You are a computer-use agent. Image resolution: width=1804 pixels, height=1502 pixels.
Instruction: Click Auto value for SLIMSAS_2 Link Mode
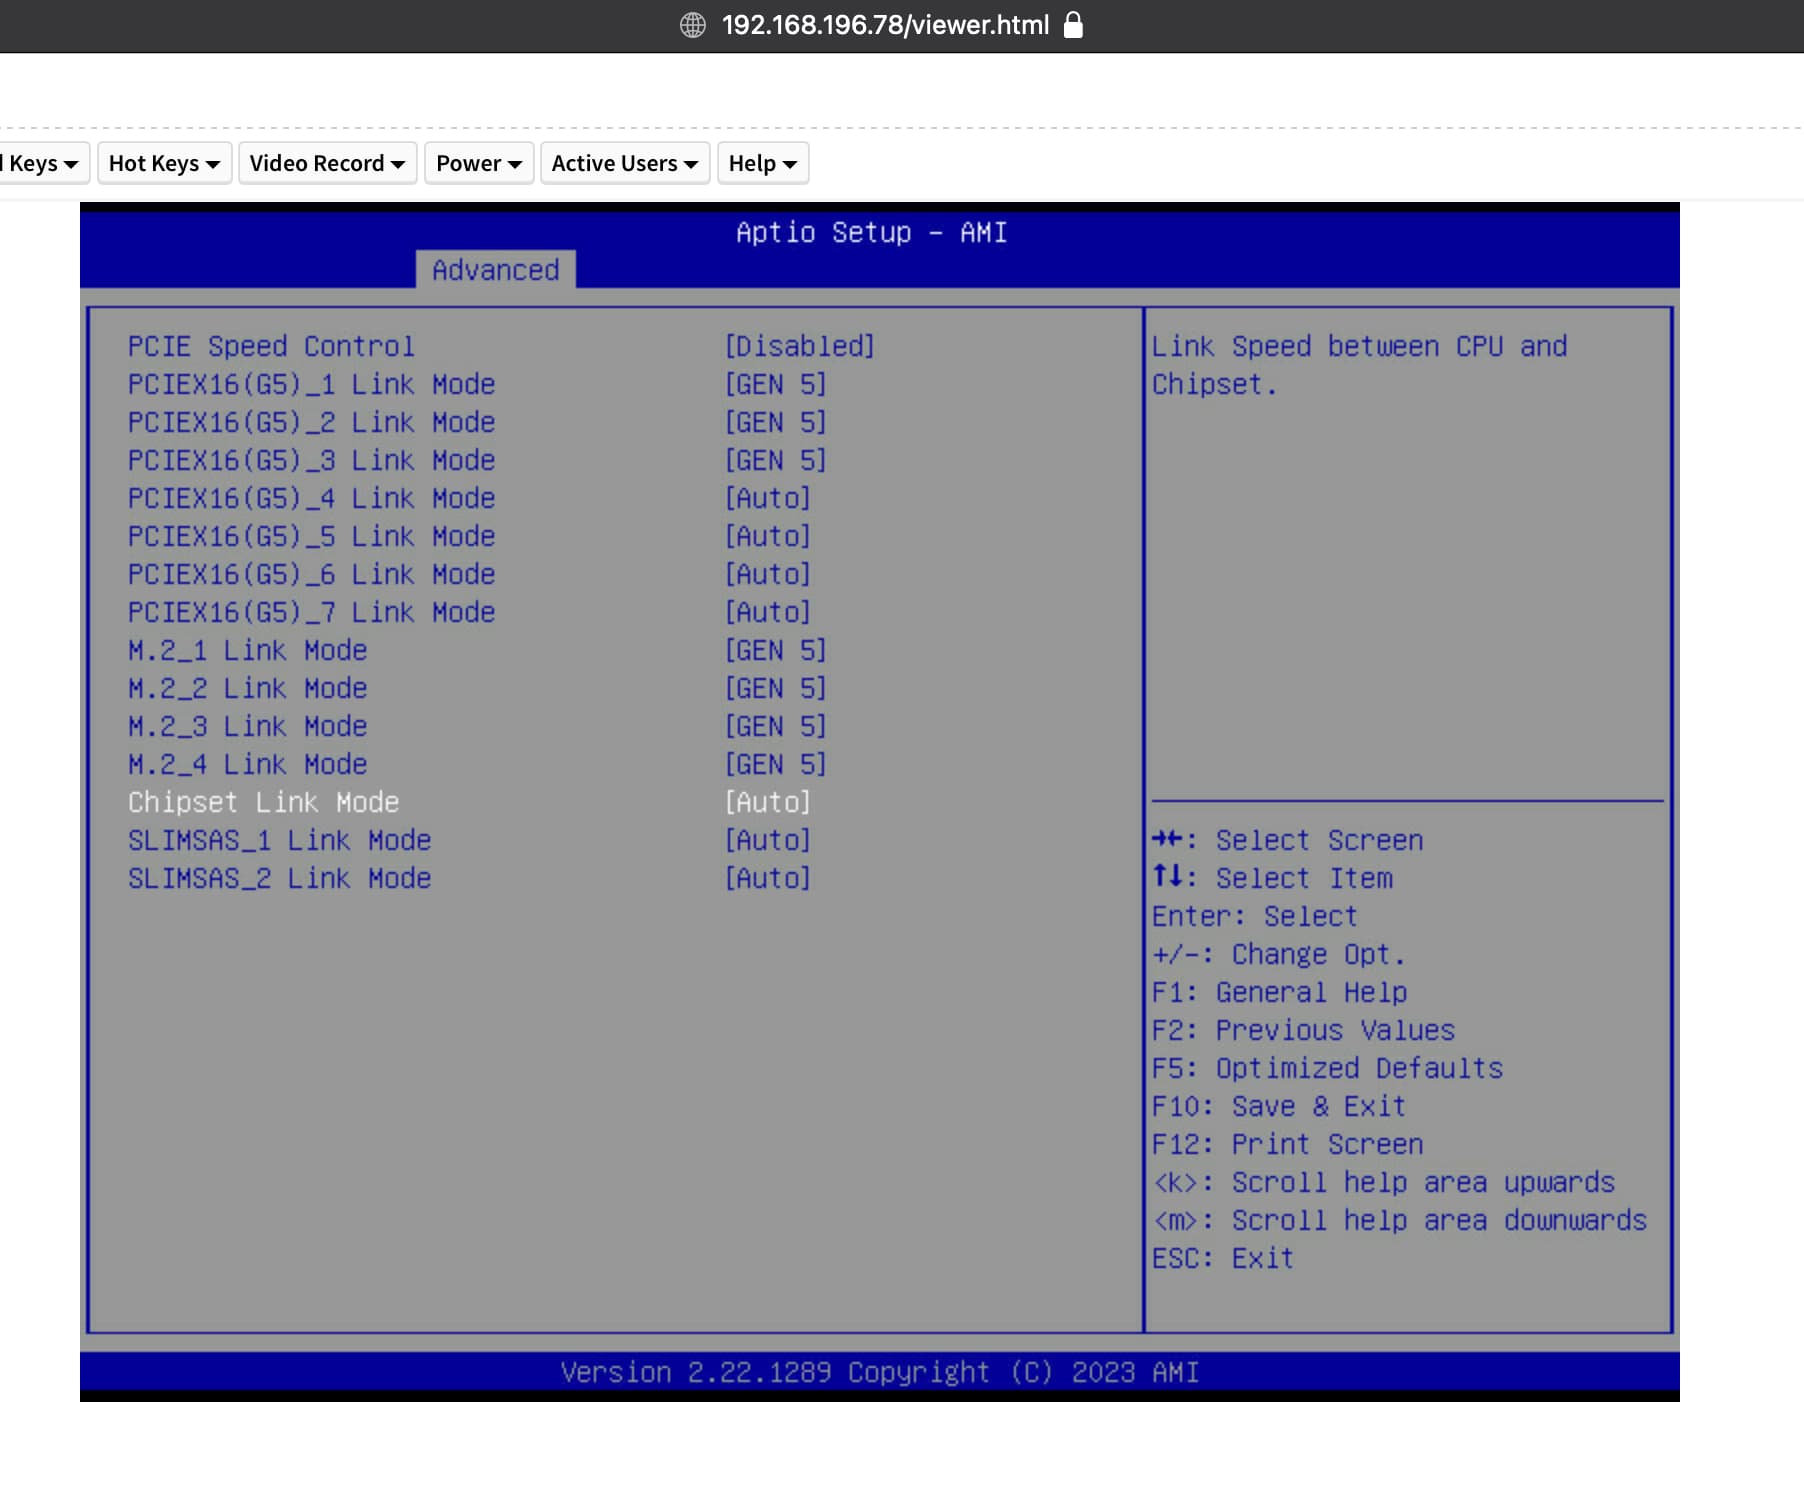coord(767,878)
